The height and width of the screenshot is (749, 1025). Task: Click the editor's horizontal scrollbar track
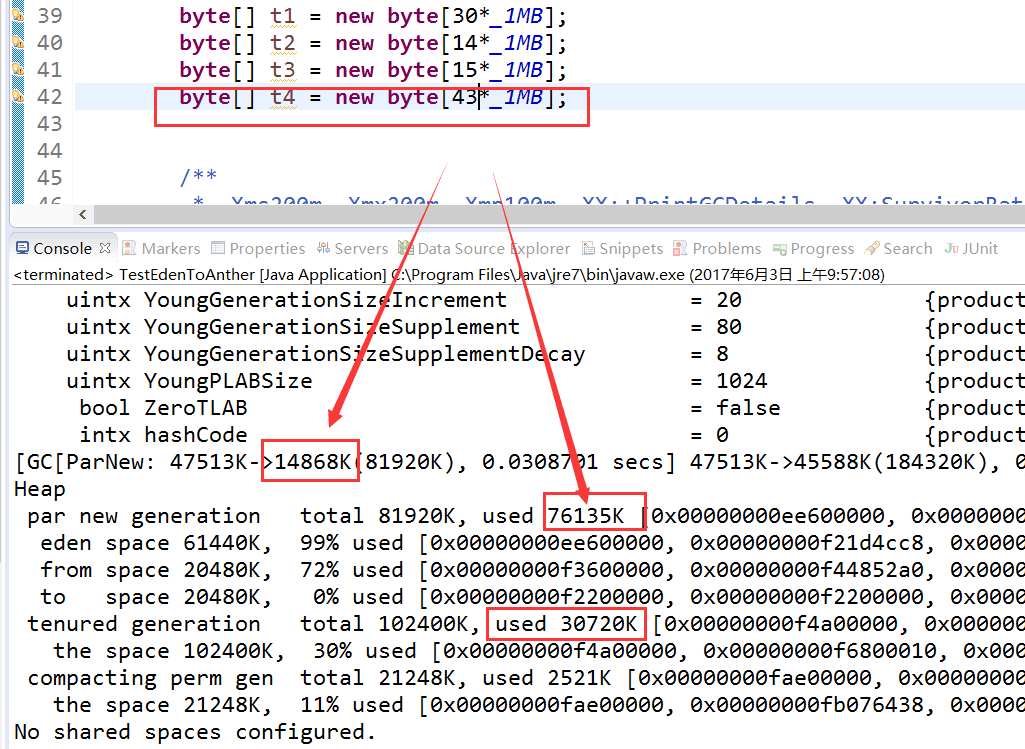(x=559, y=214)
